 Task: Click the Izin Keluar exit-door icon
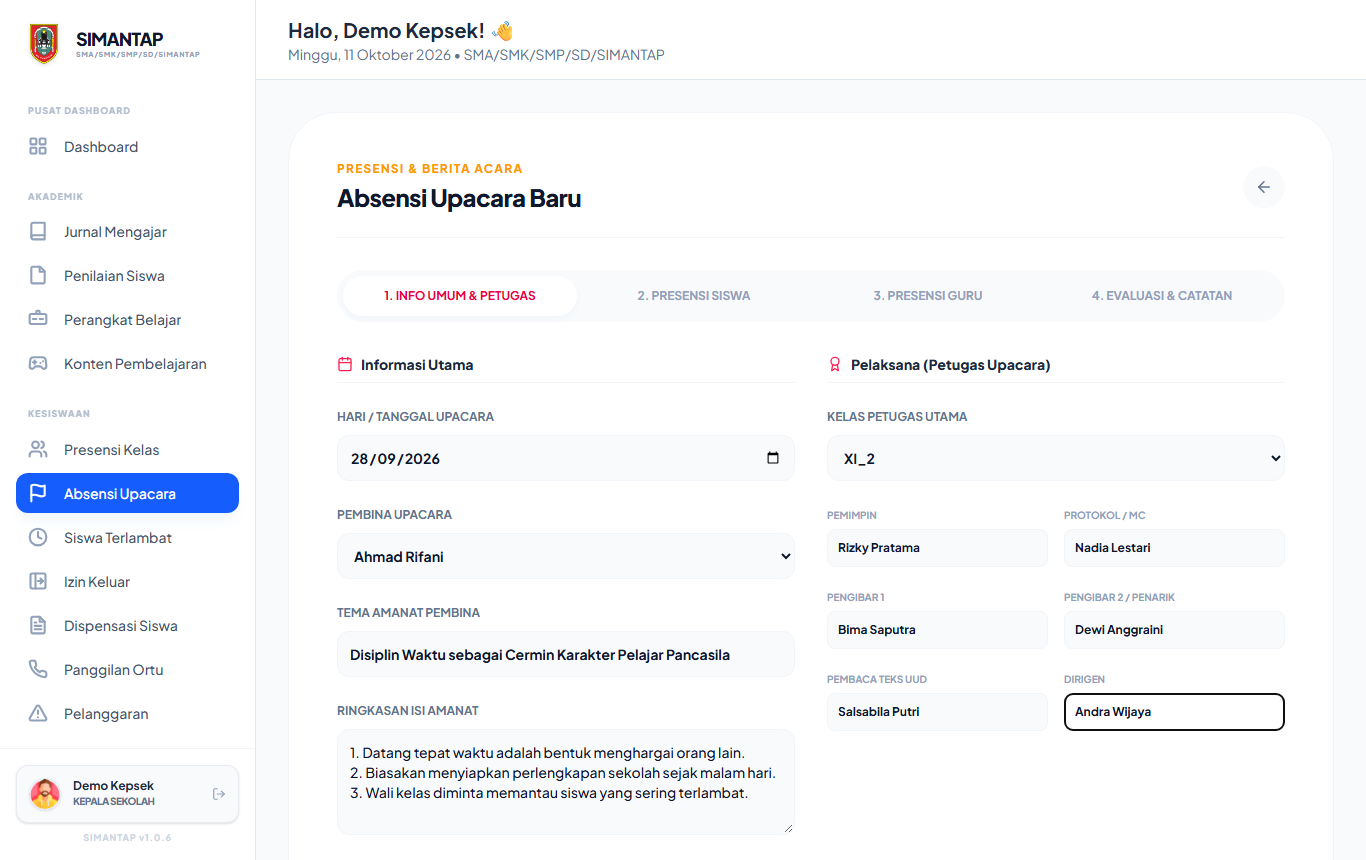38,582
